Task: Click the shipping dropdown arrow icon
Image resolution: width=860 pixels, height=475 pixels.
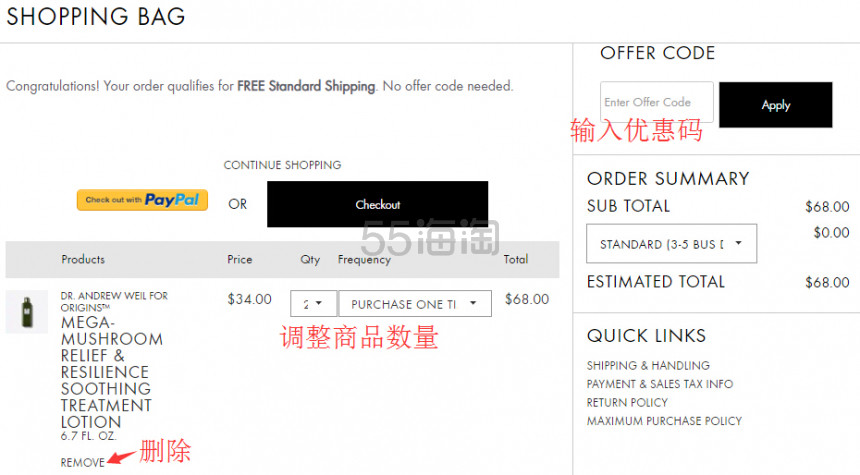Action: point(738,243)
